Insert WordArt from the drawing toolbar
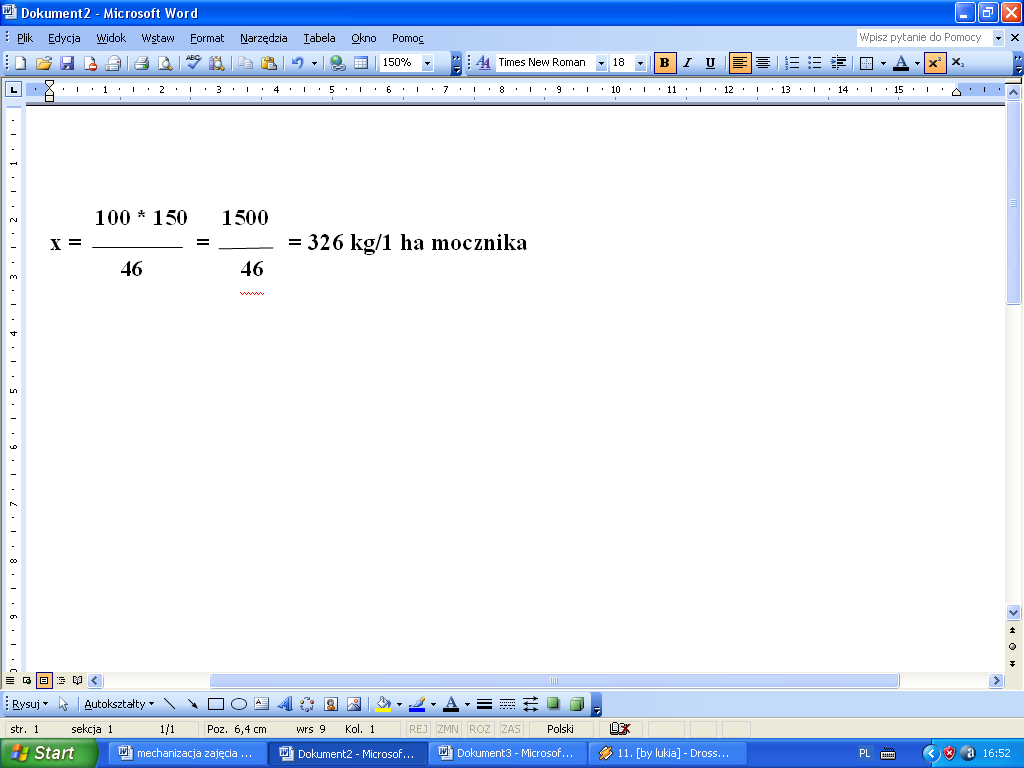 point(284,704)
